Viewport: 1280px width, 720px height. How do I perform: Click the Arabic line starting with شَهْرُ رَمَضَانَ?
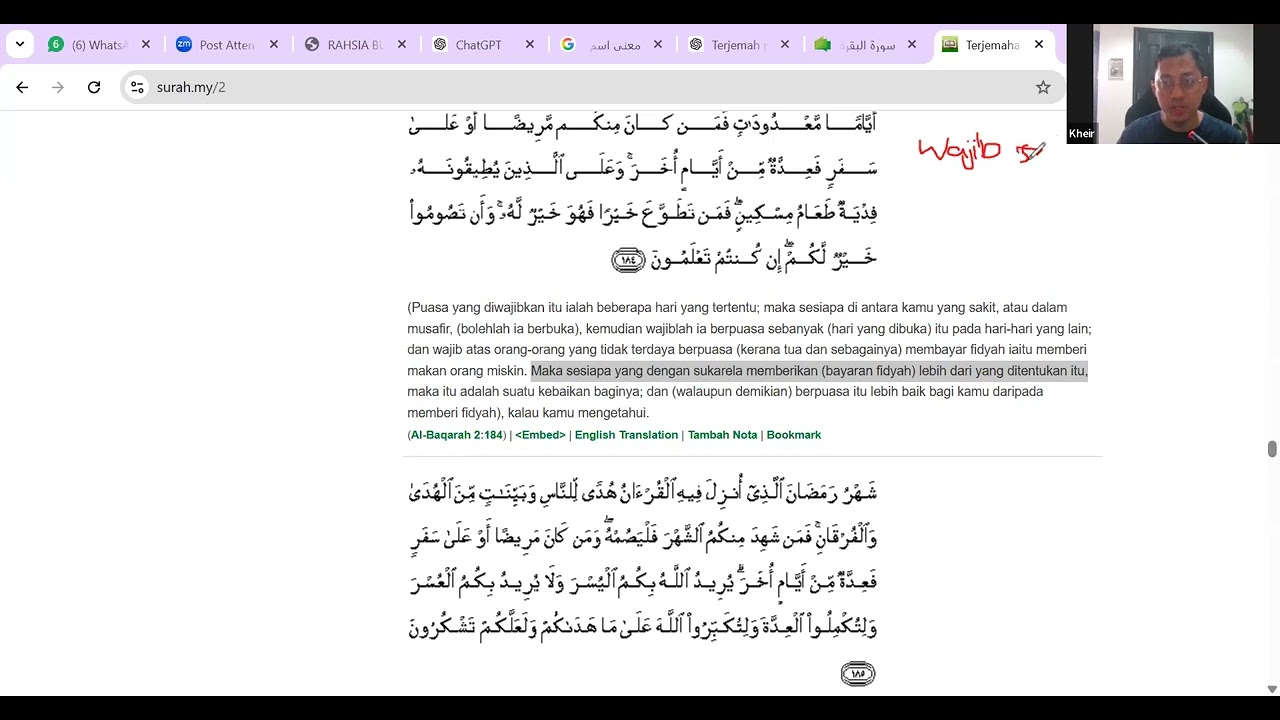coord(643,491)
